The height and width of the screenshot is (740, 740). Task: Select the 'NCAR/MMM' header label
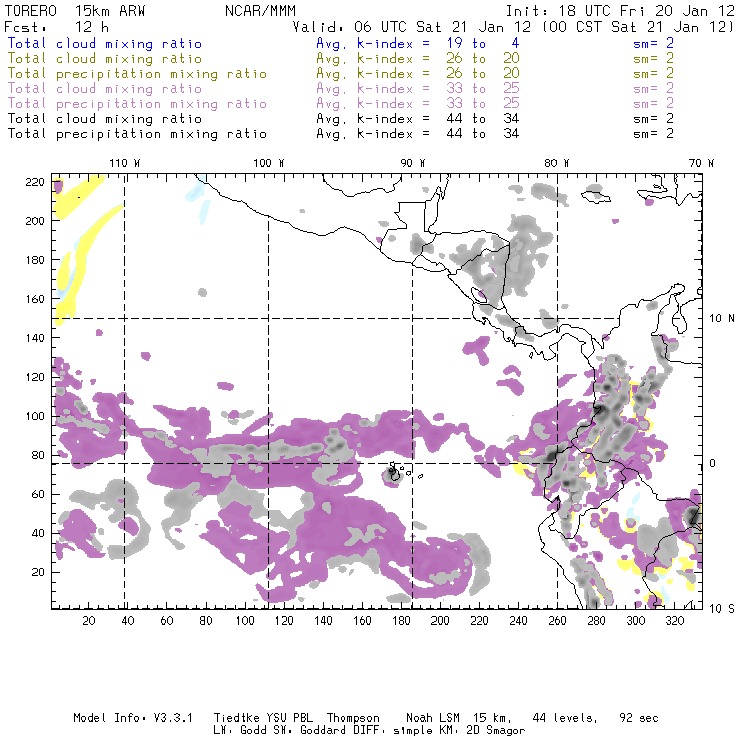pyautogui.click(x=261, y=11)
